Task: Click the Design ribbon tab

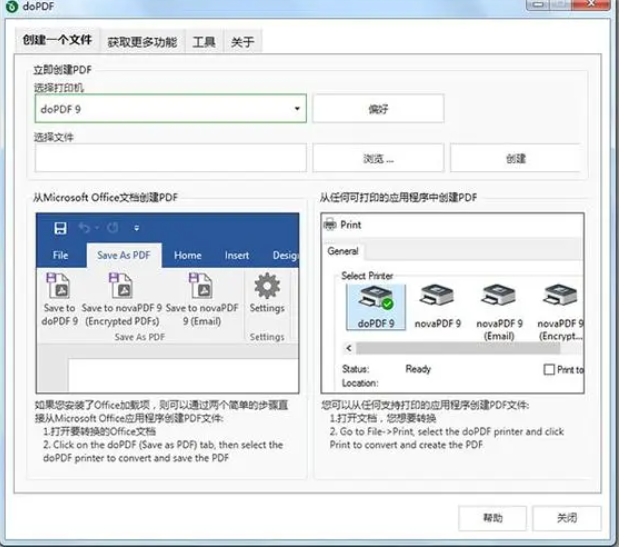Action: (285, 255)
